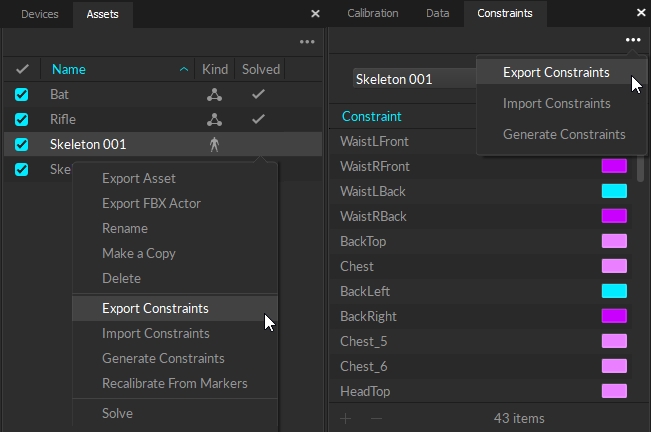Click the cyan color swatch for WaistLBack

pyautogui.click(x=613, y=191)
